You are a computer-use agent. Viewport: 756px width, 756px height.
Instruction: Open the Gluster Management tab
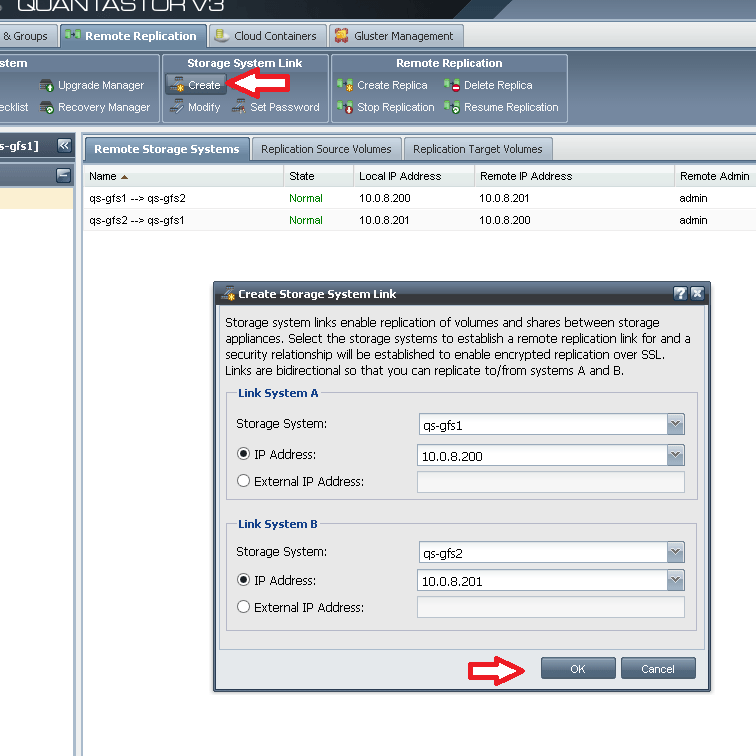point(394,36)
